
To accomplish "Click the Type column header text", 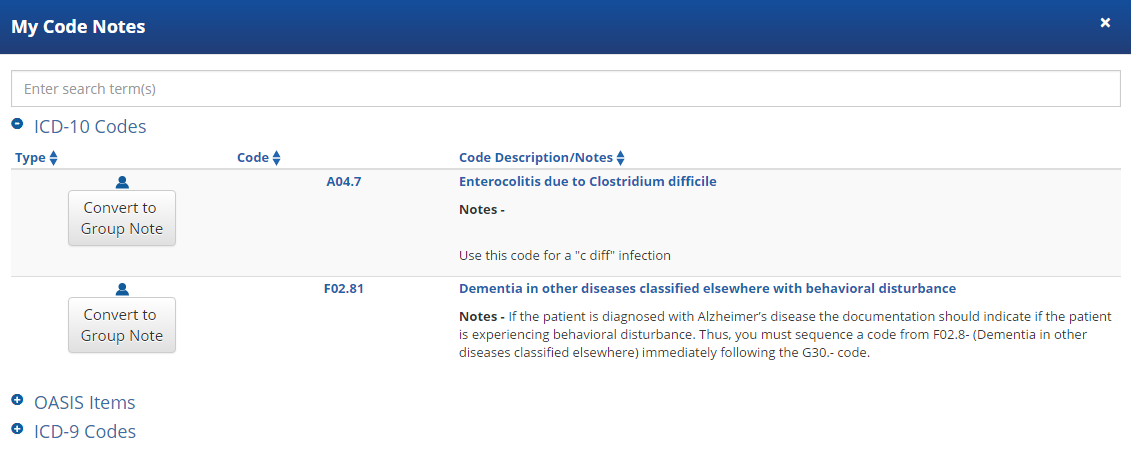I will [x=30, y=158].
